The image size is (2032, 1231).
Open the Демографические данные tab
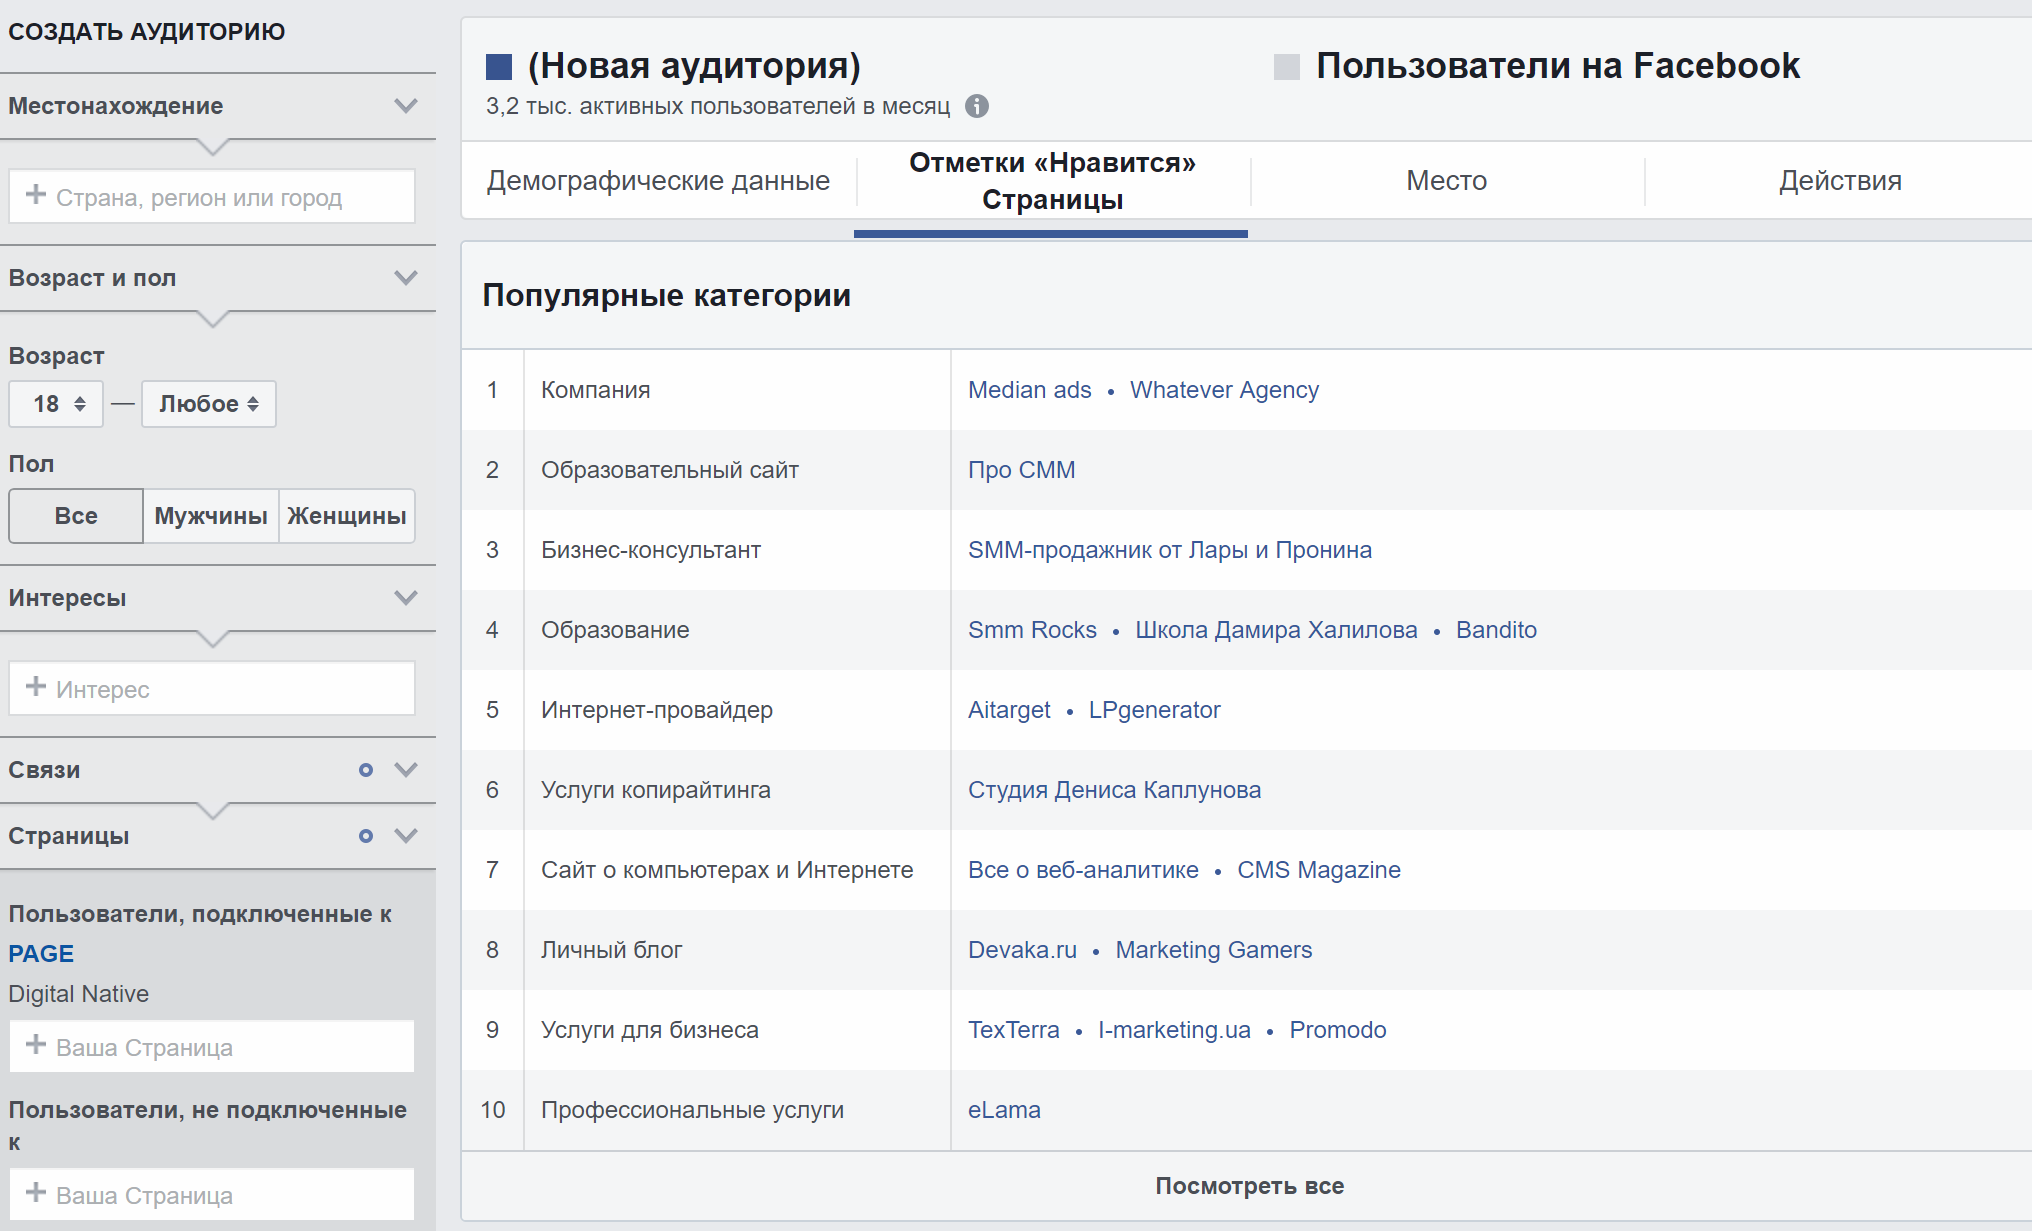coord(658,181)
